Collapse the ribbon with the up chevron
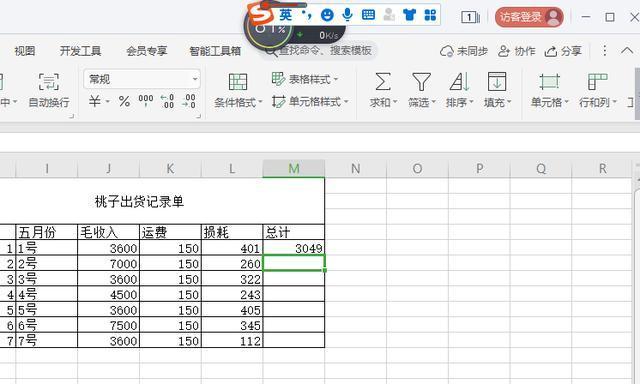The image size is (640, 384). 627,51
